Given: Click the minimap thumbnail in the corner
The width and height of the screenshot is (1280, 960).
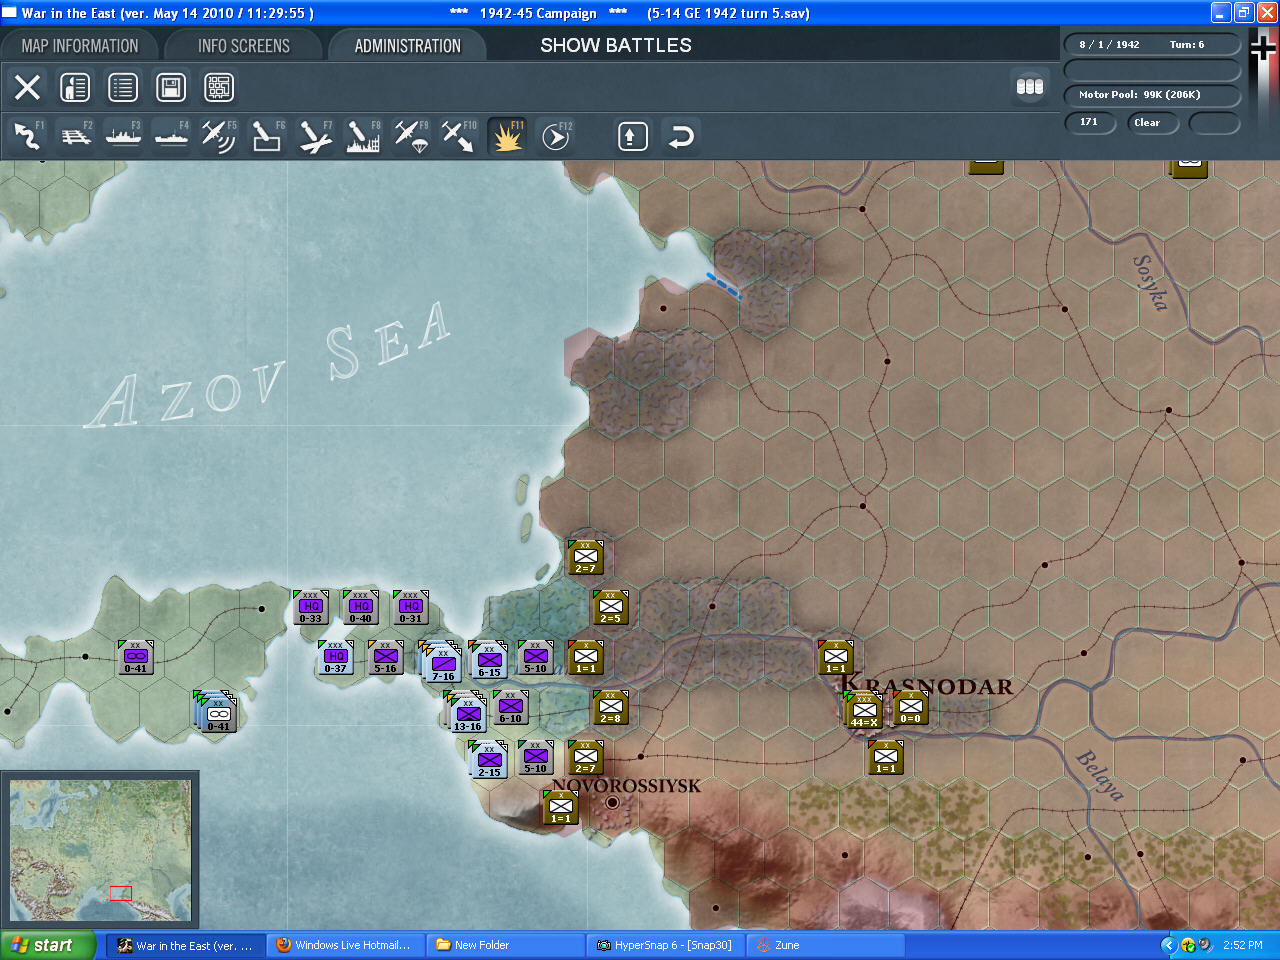Looking at the screenshot, I should (100, 850).
